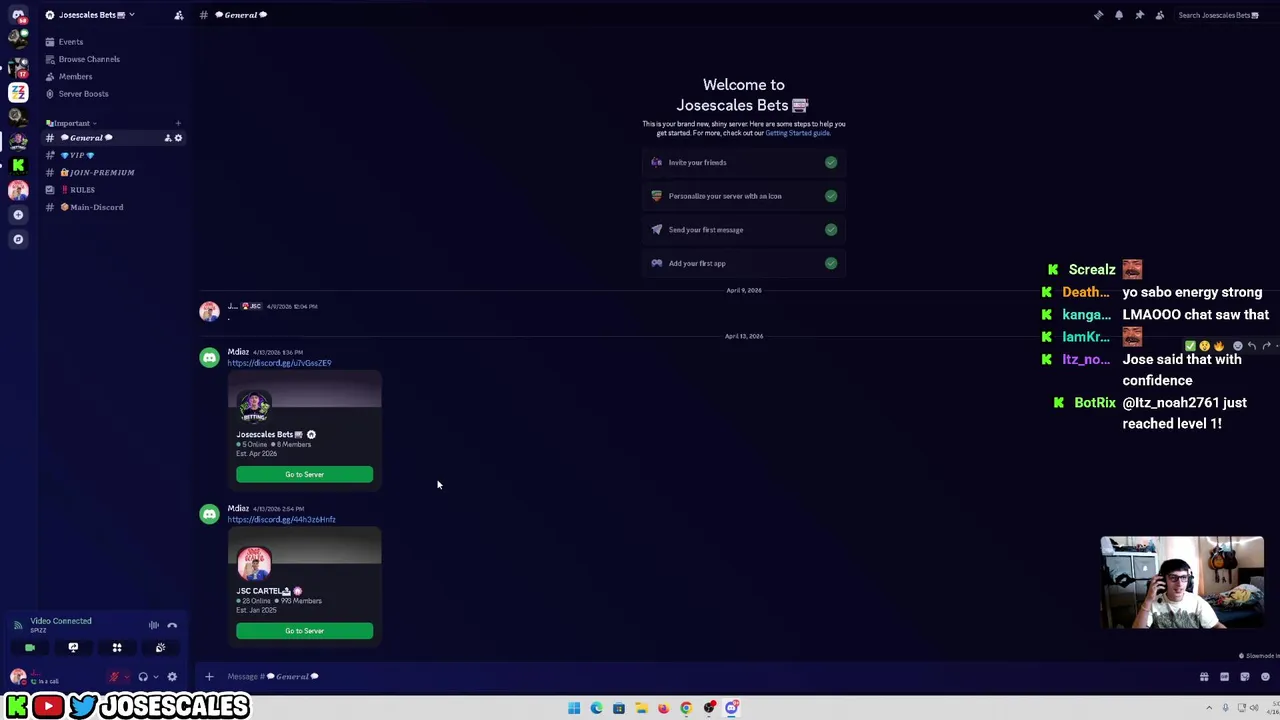
Task: Click invite people icon beside server name
Action: [179, 15]
